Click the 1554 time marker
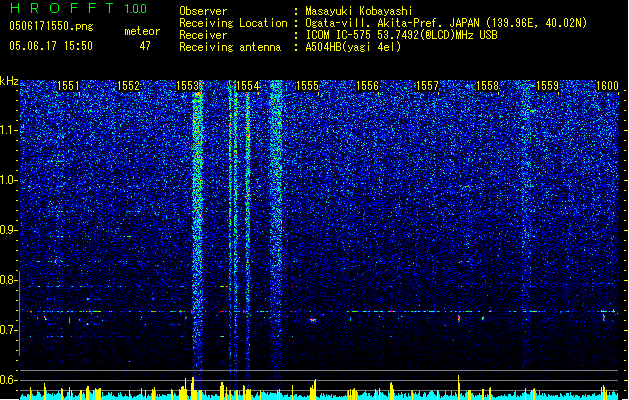Viewport: 629px width, 400px height. click(248, 86)
